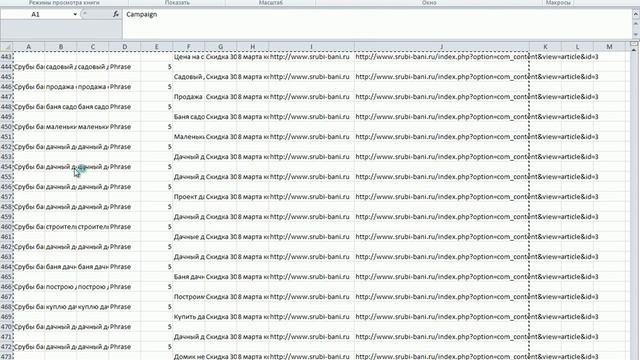This screenshot has width=640, height=360.
Task: Open the Insert Function fx dialog
Action: 116,14
